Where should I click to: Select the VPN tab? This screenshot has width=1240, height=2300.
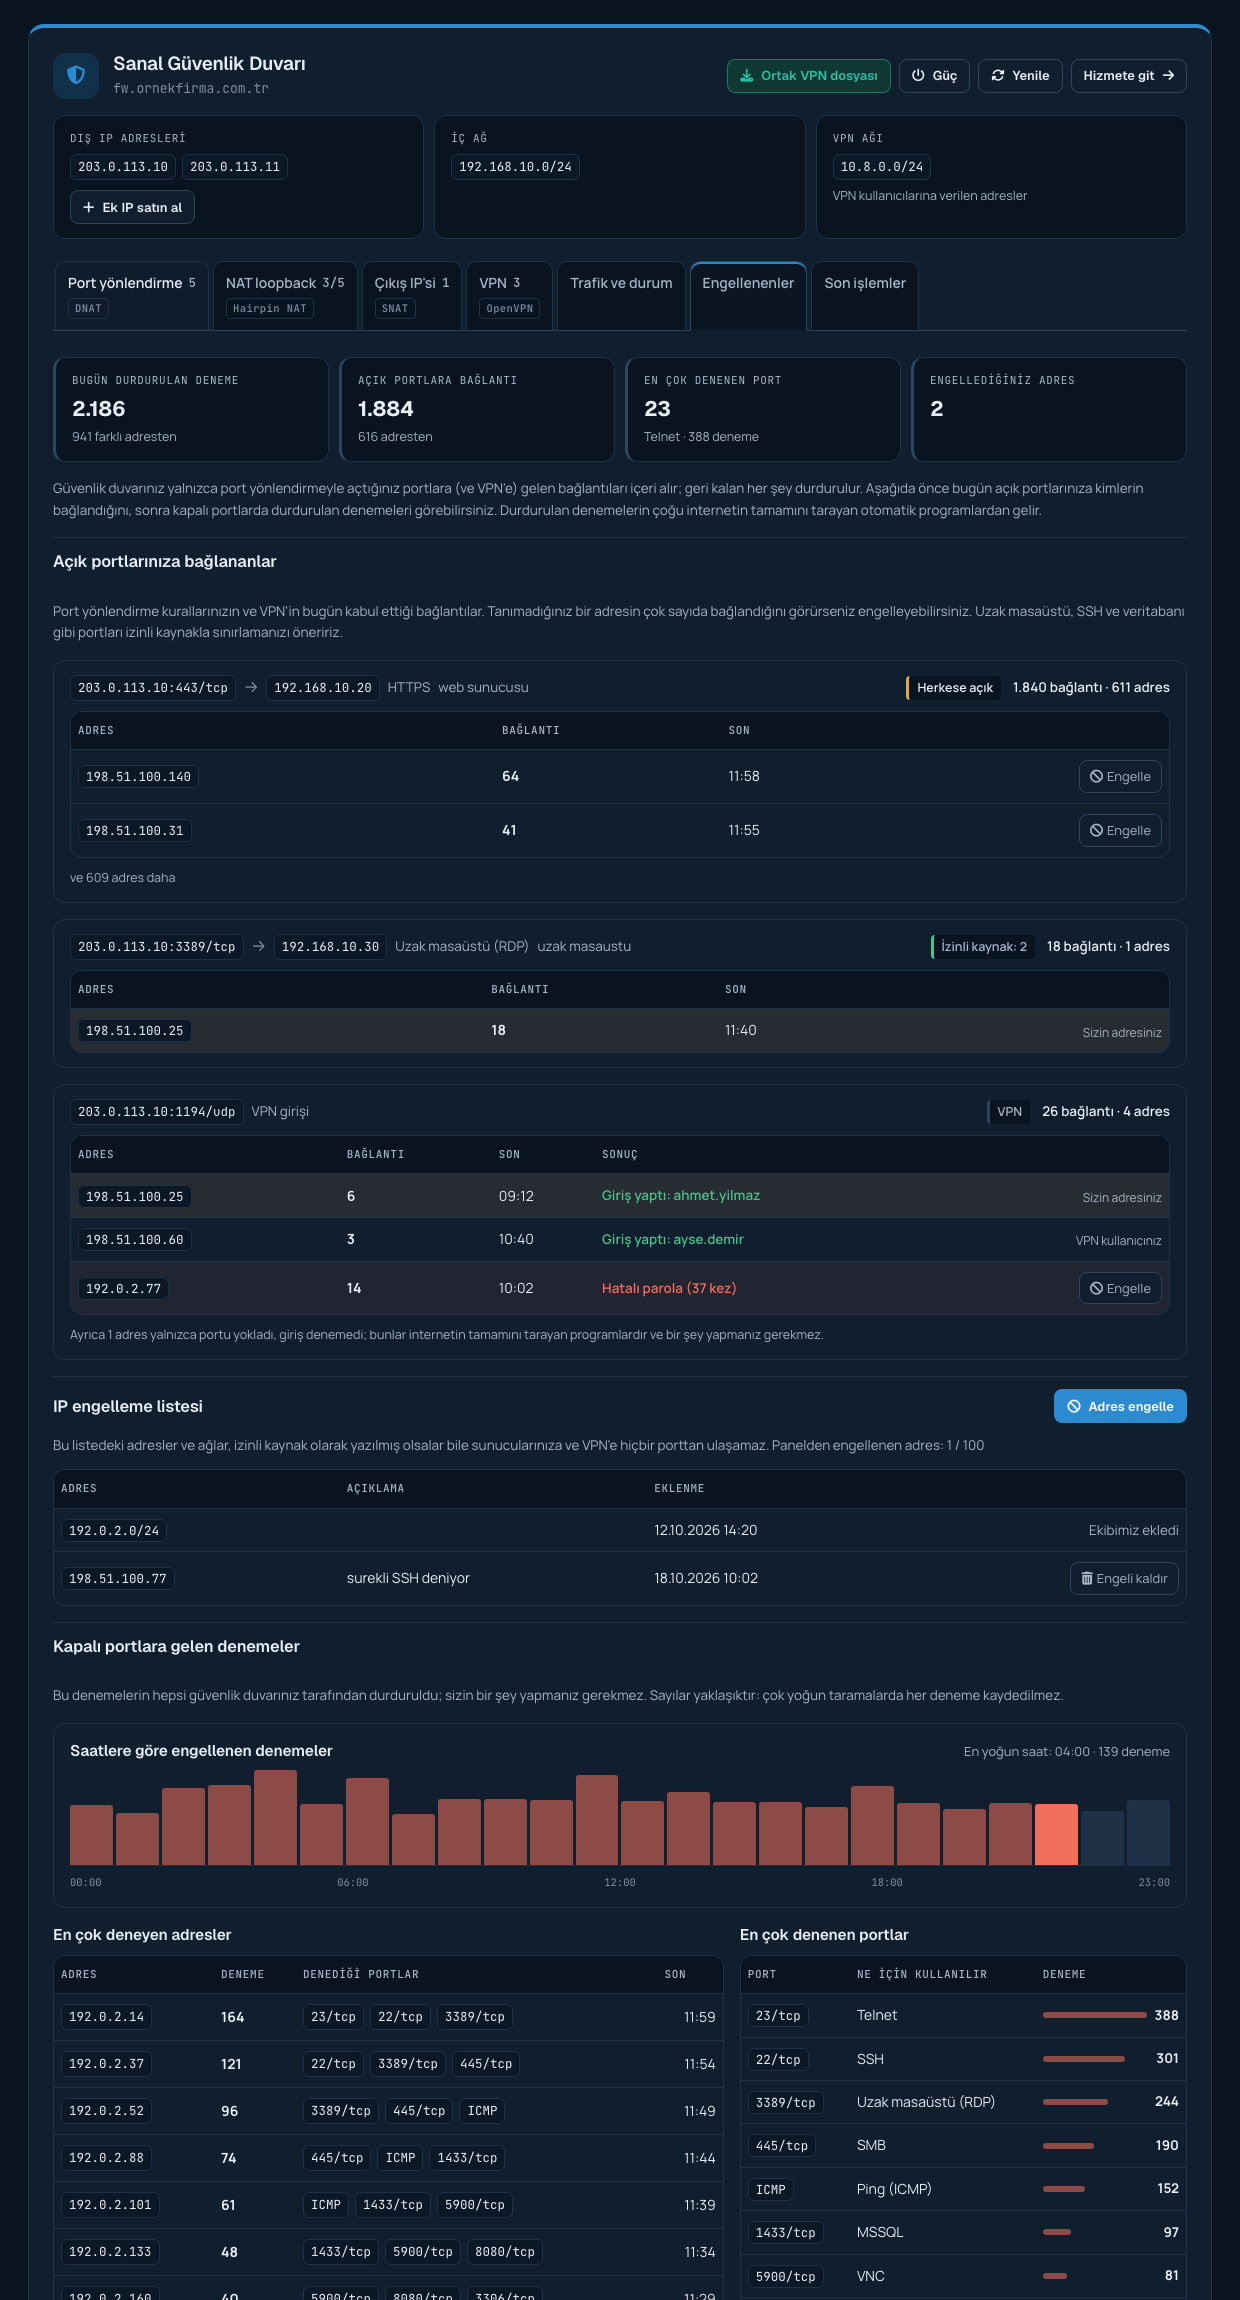click(x=509, y=296)
